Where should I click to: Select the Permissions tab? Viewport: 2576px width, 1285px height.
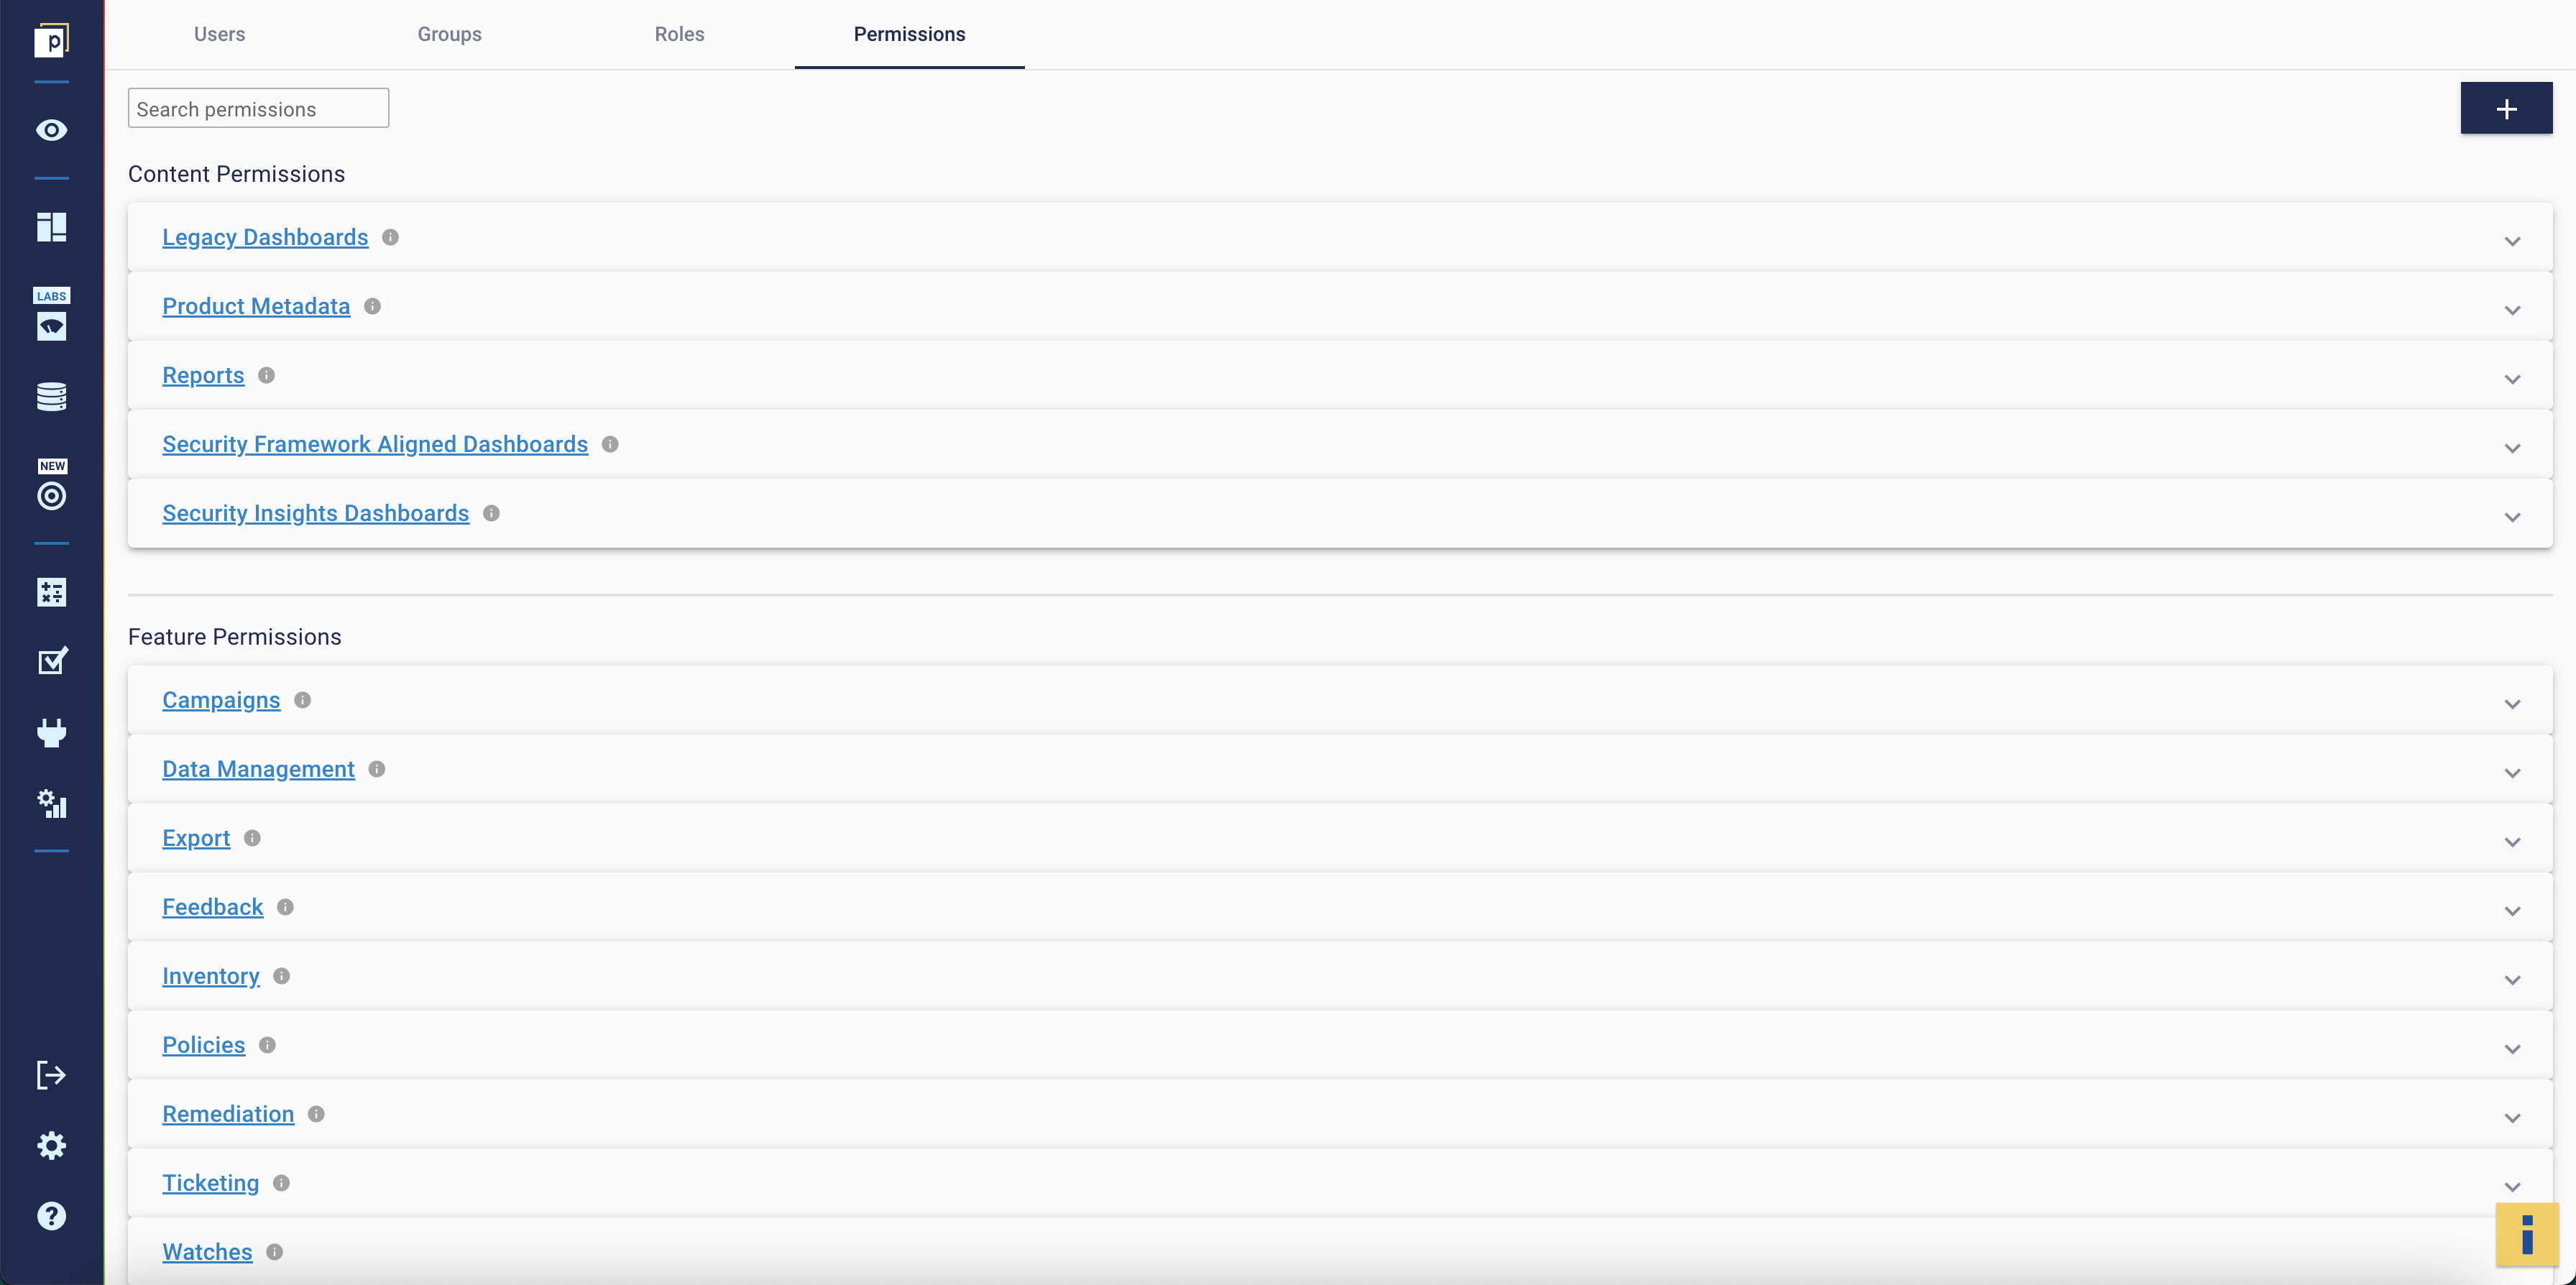909,34
